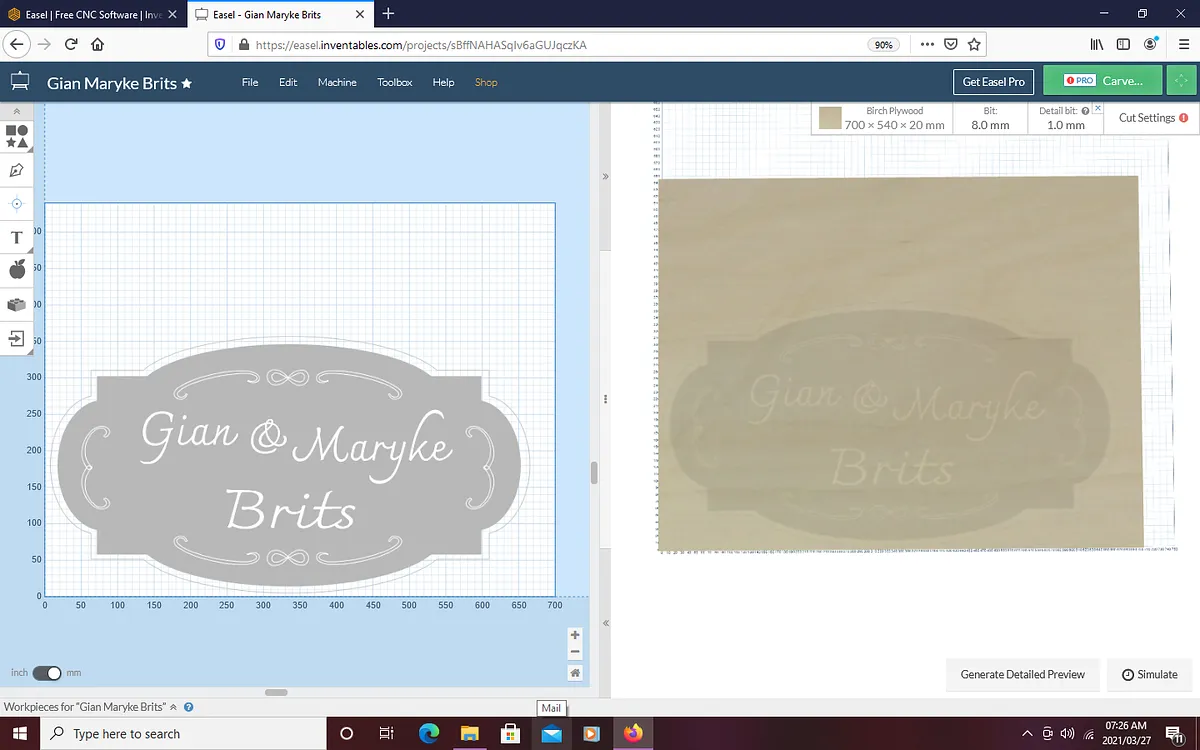Screen dimensions: 1200x750
Task: Collapse the left tool panel with chevrons
Action: click(17, 111)
